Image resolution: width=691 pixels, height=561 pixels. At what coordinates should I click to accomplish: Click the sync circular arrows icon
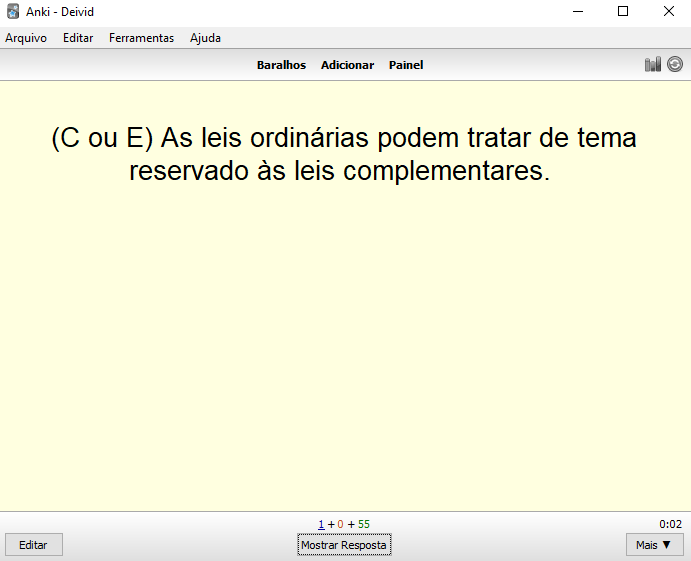(675, 64)
